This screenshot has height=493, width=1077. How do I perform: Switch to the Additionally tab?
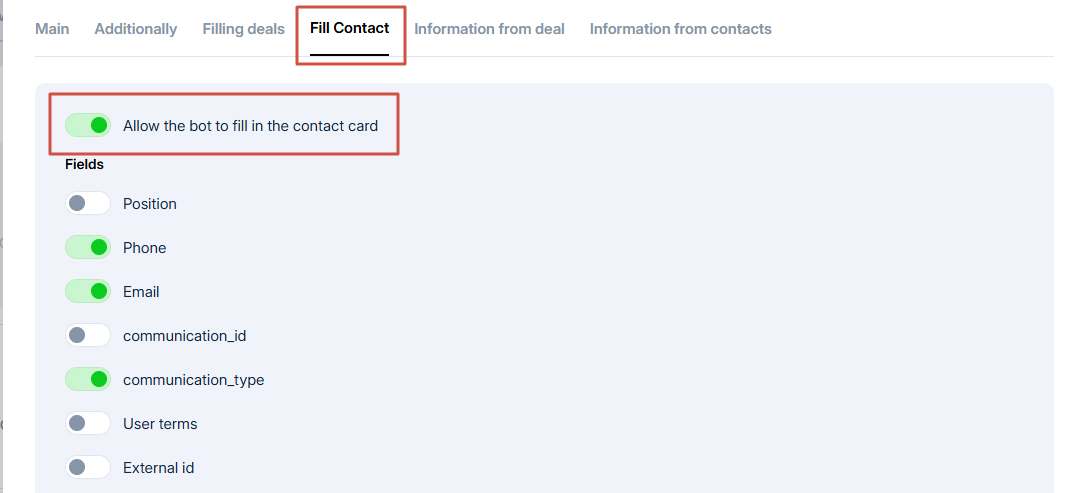(x=136, y=29)
